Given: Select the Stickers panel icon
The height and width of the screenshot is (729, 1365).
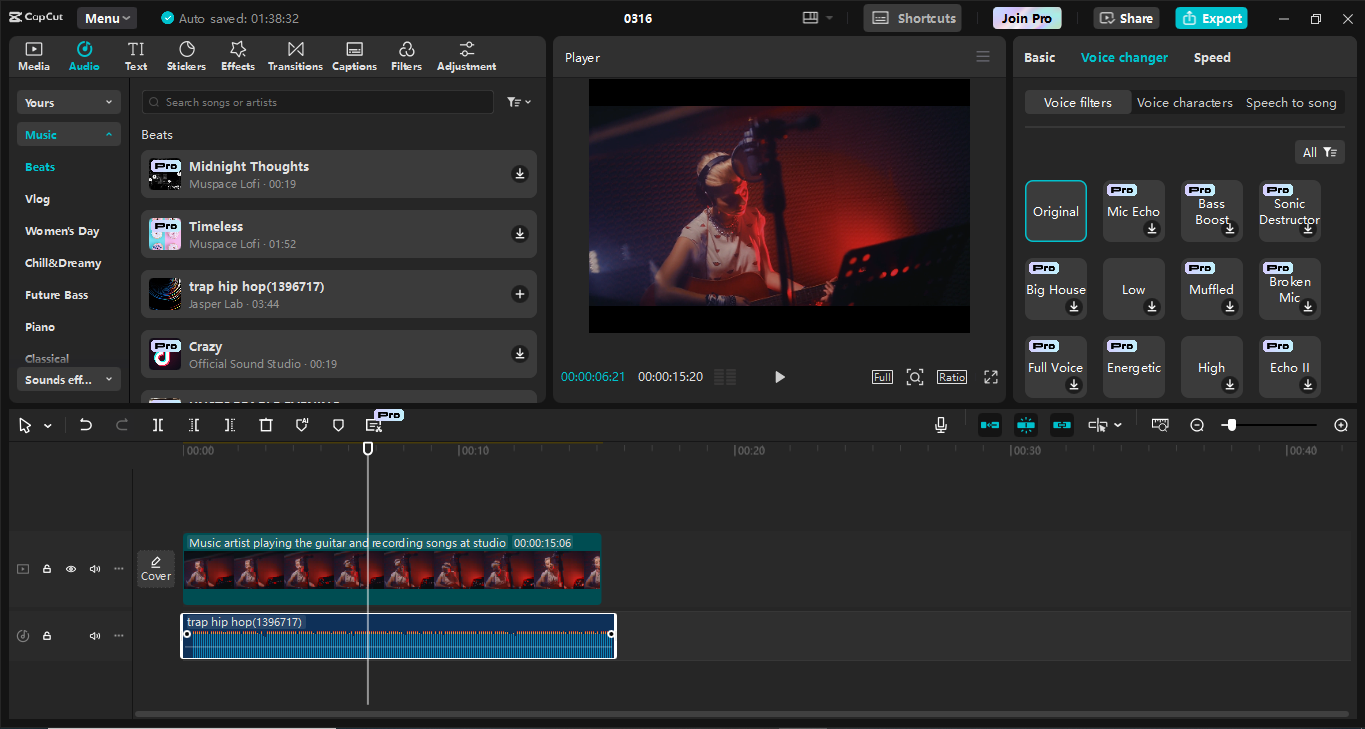Looking at the screenshot, I should 186,55.
